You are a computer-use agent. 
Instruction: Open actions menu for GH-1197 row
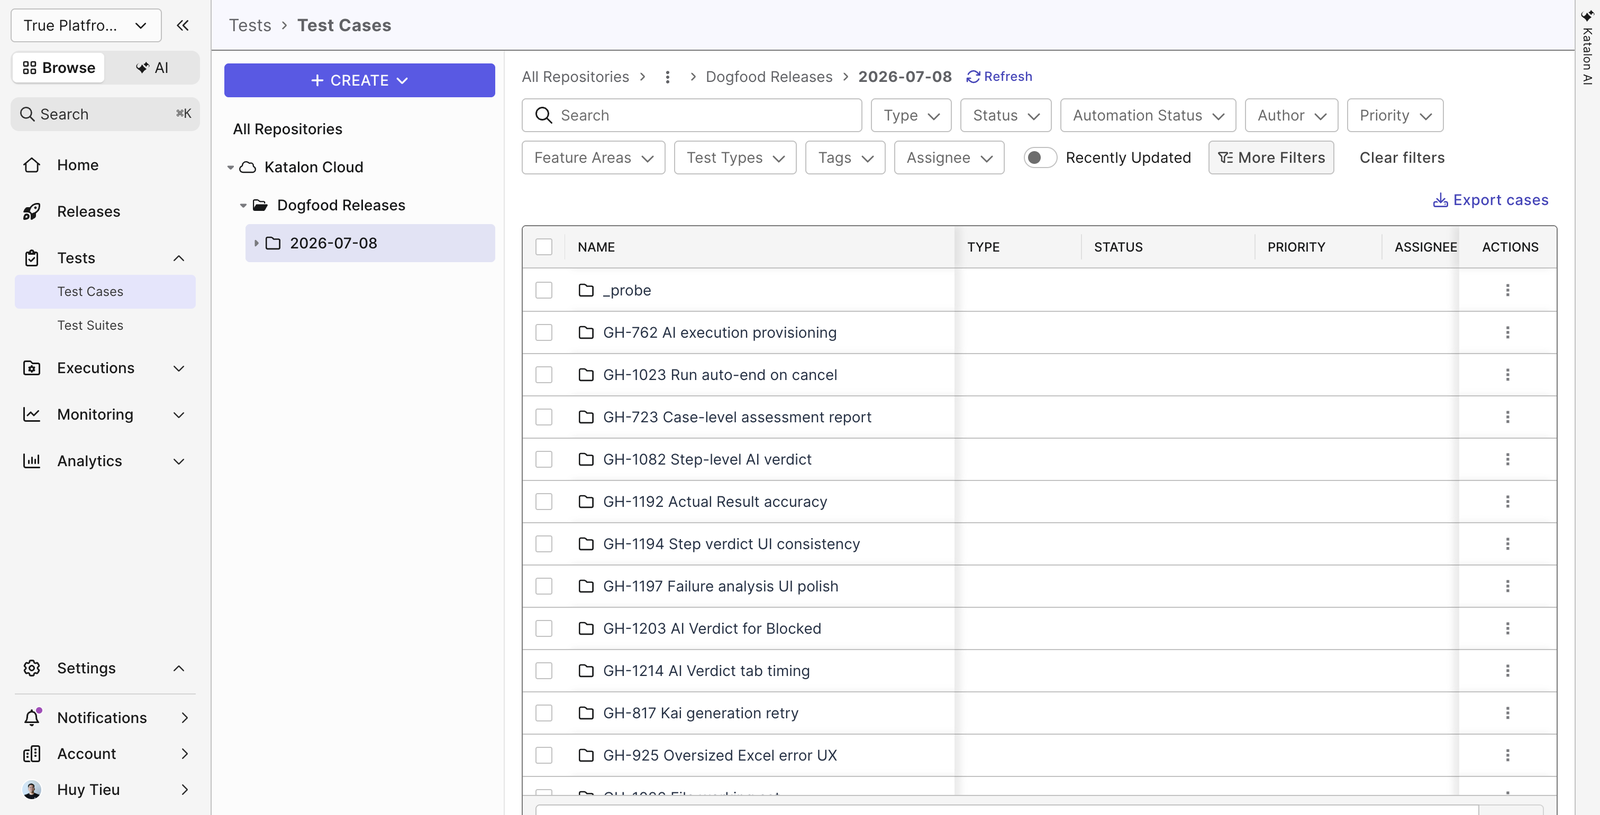tap(1508, 586)
